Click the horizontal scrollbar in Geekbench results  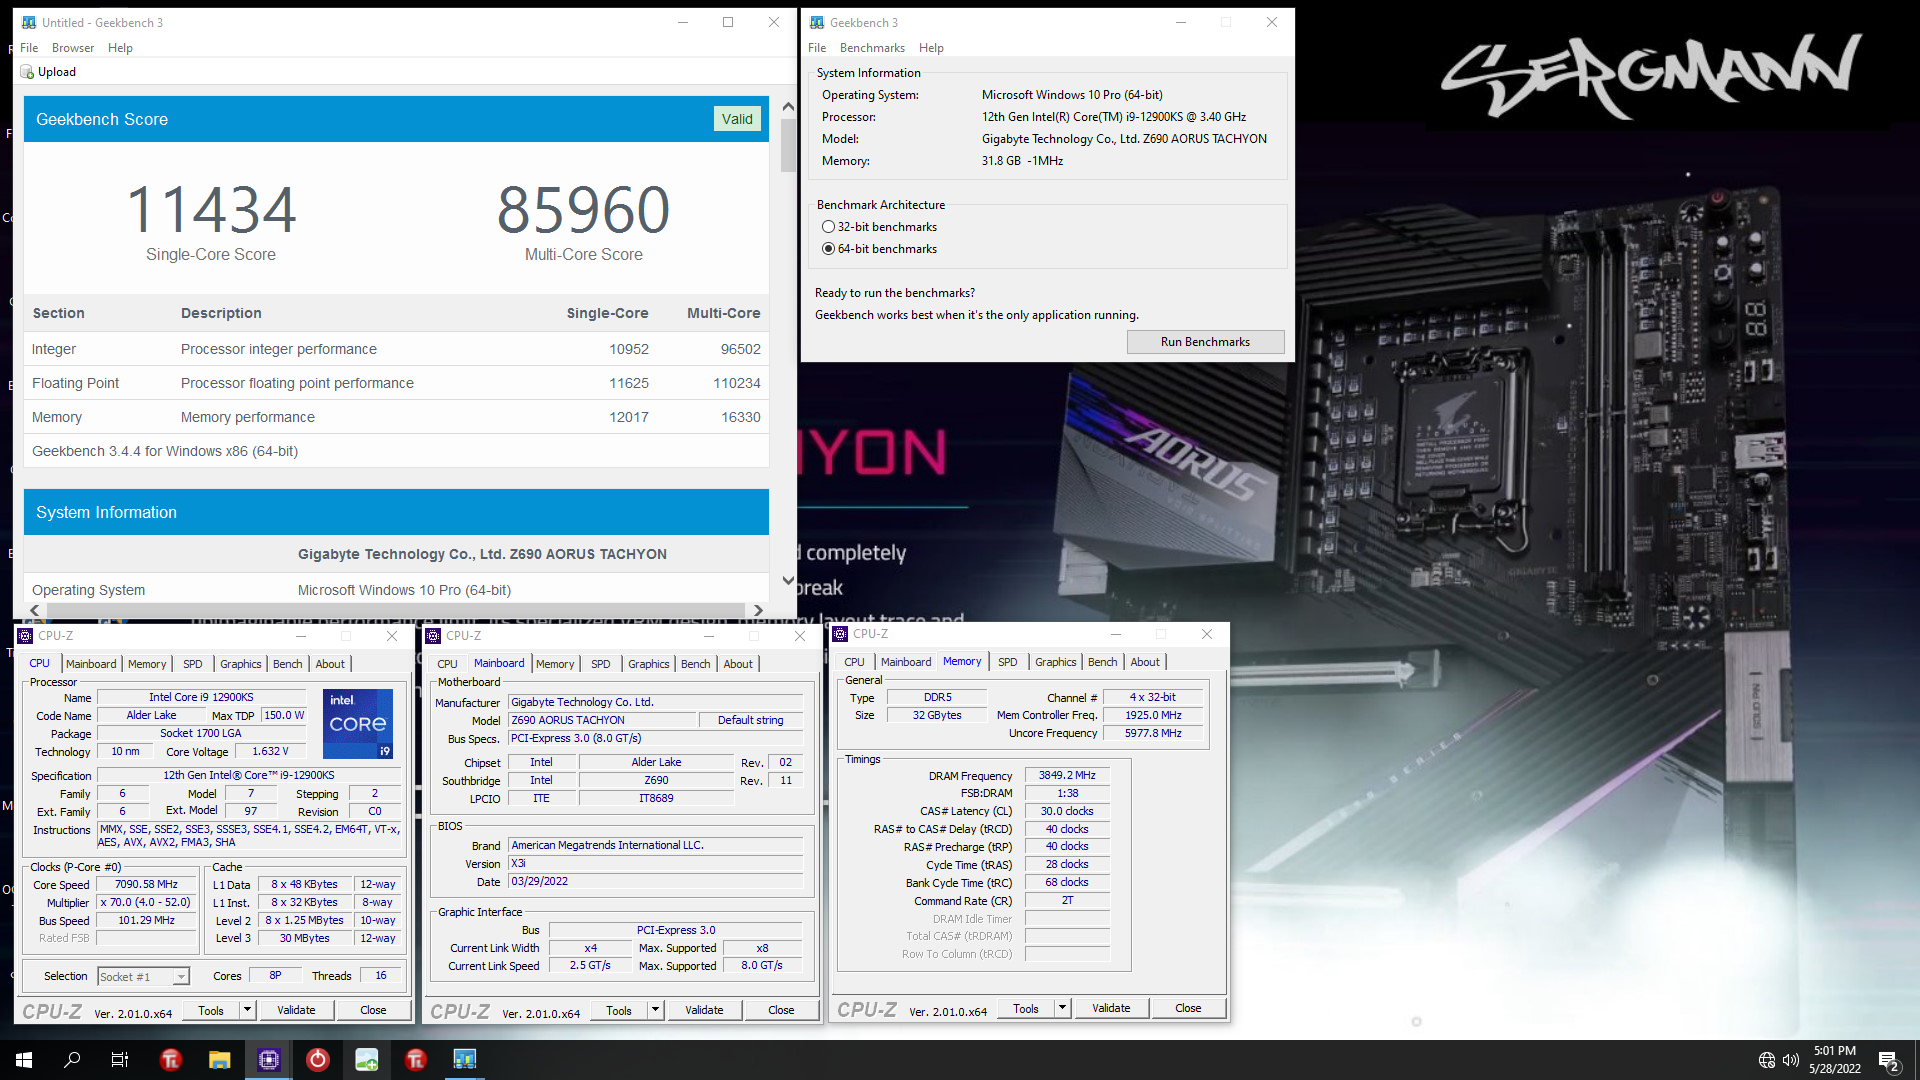[x=396, y=610]
